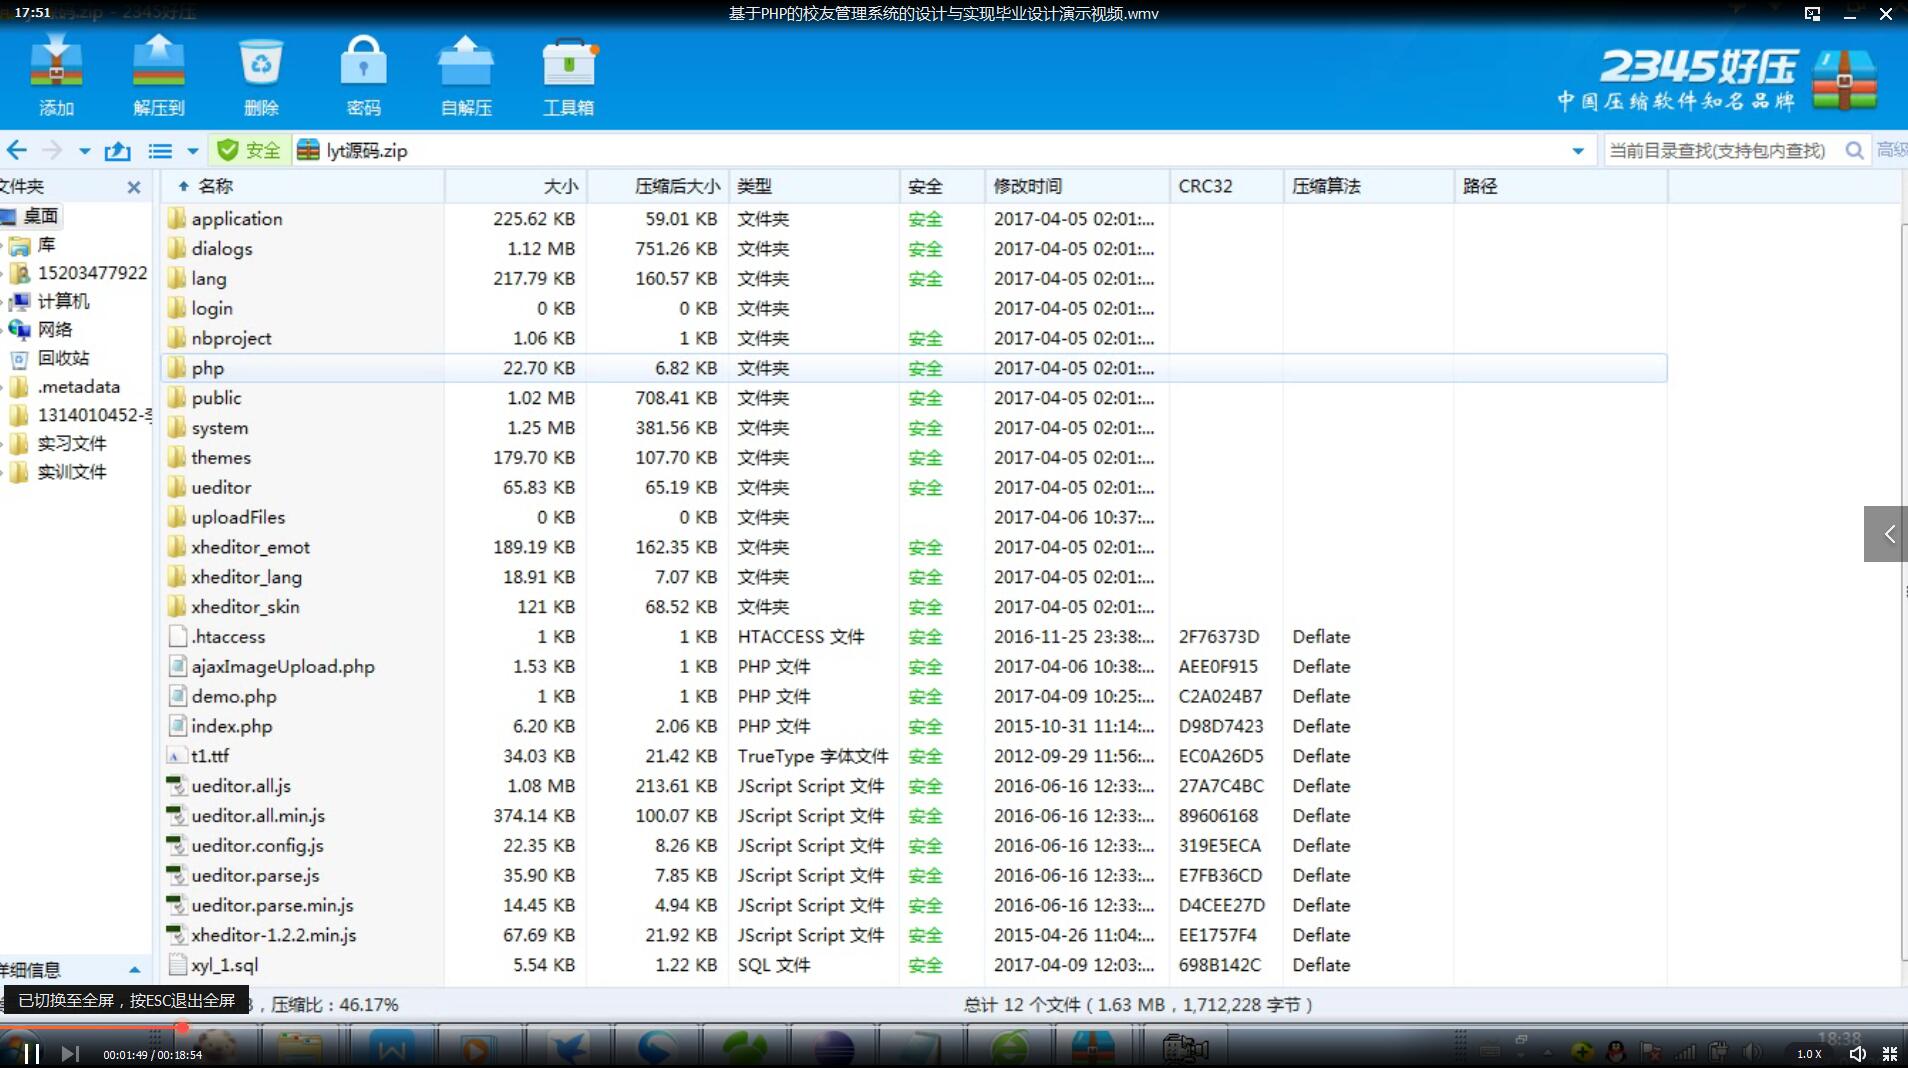The height and width of the screenshot is (1068, 1908).
Task: Sort by the 大小 column header
Action: pos(516,186)
